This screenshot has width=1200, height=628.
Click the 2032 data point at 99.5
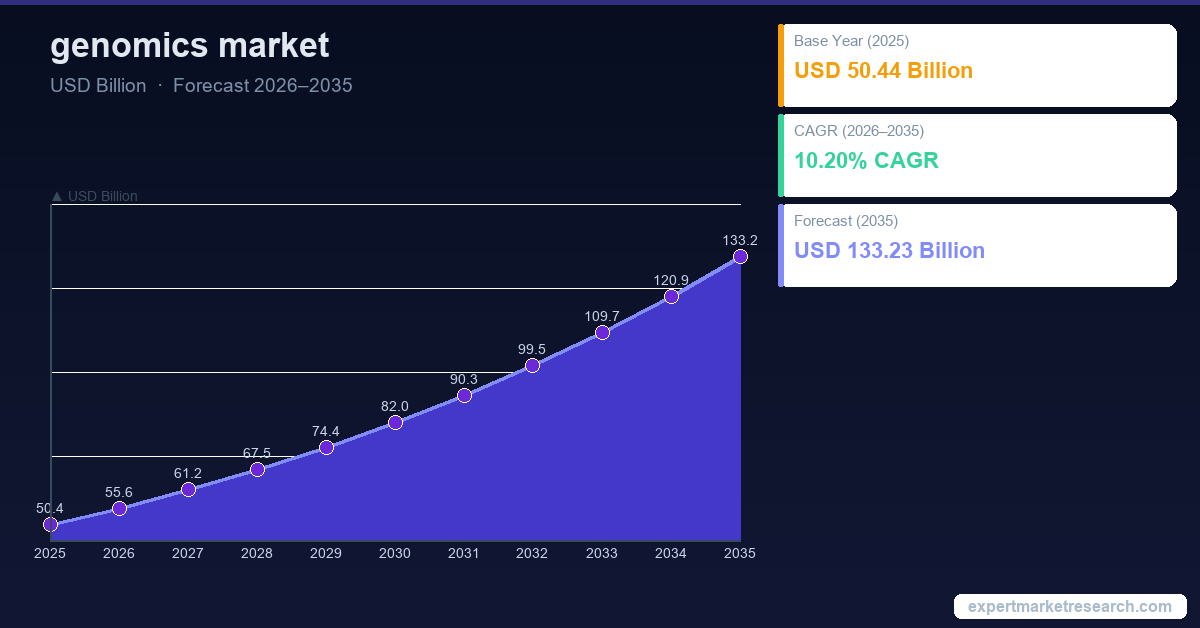coord(532,365)
